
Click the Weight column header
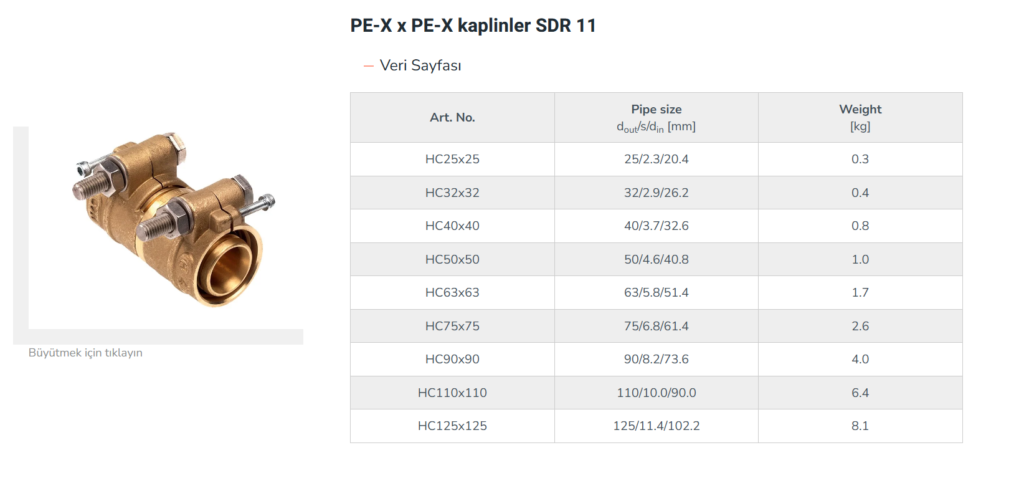[x=860, y=117]
